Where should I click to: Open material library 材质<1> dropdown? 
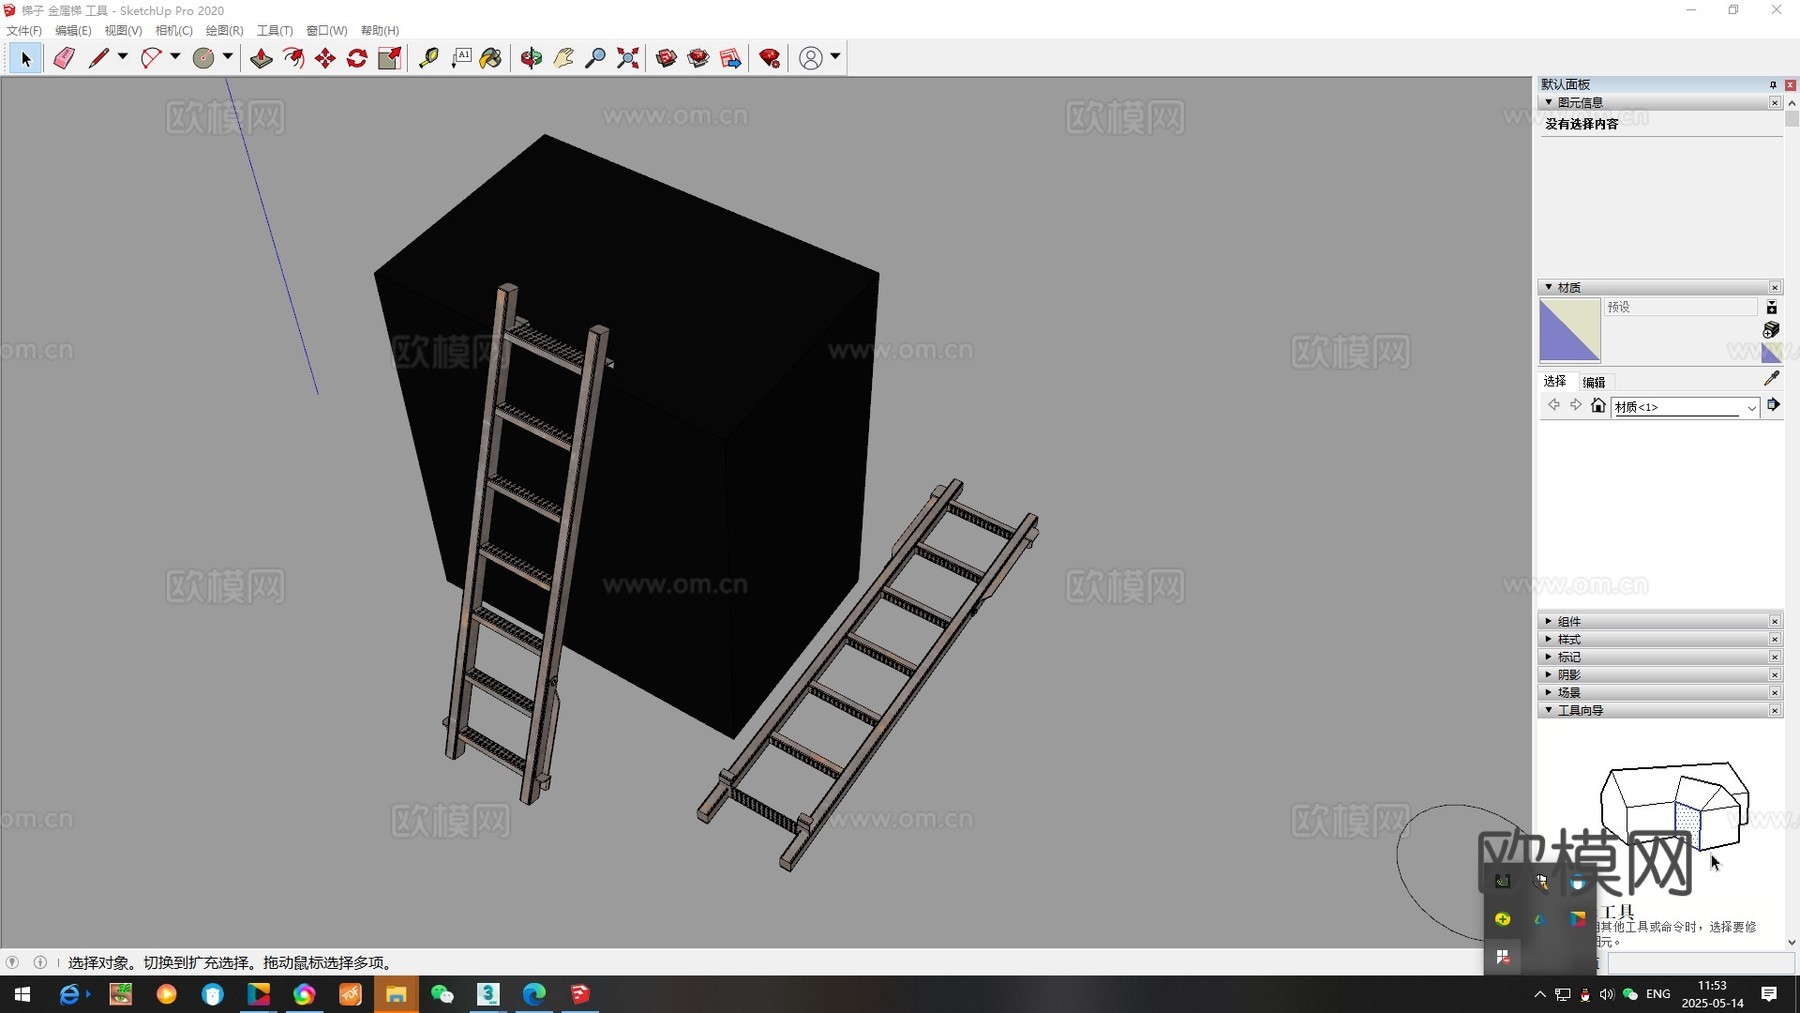pyautogui.click(x=1685, y=407)
